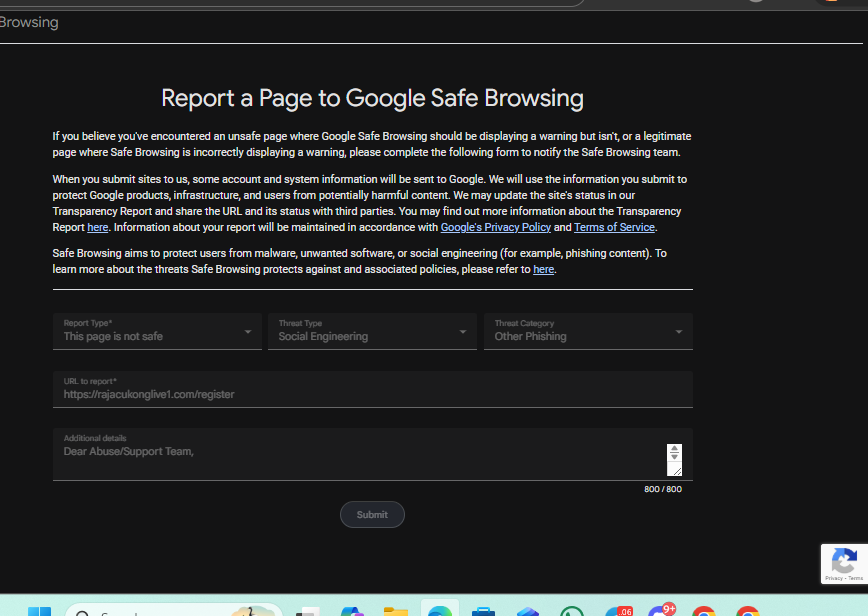Click the 'Report a Page to Google Safe Browsing' heading
Image resolution: width=868 pixels, height=616 pixels.
coord(373,98)
